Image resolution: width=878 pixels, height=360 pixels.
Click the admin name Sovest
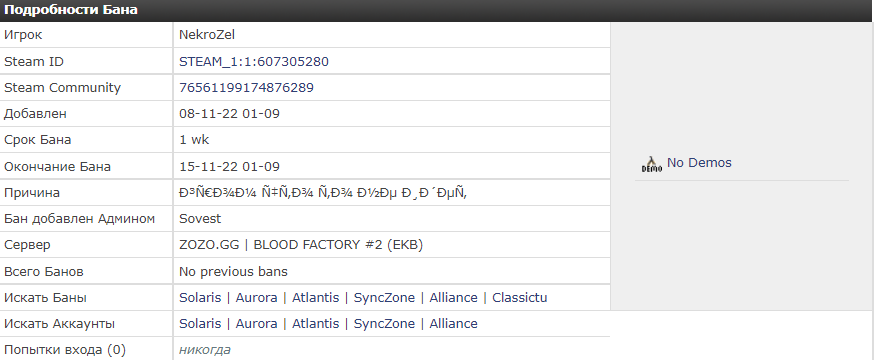tap(200, 219)
